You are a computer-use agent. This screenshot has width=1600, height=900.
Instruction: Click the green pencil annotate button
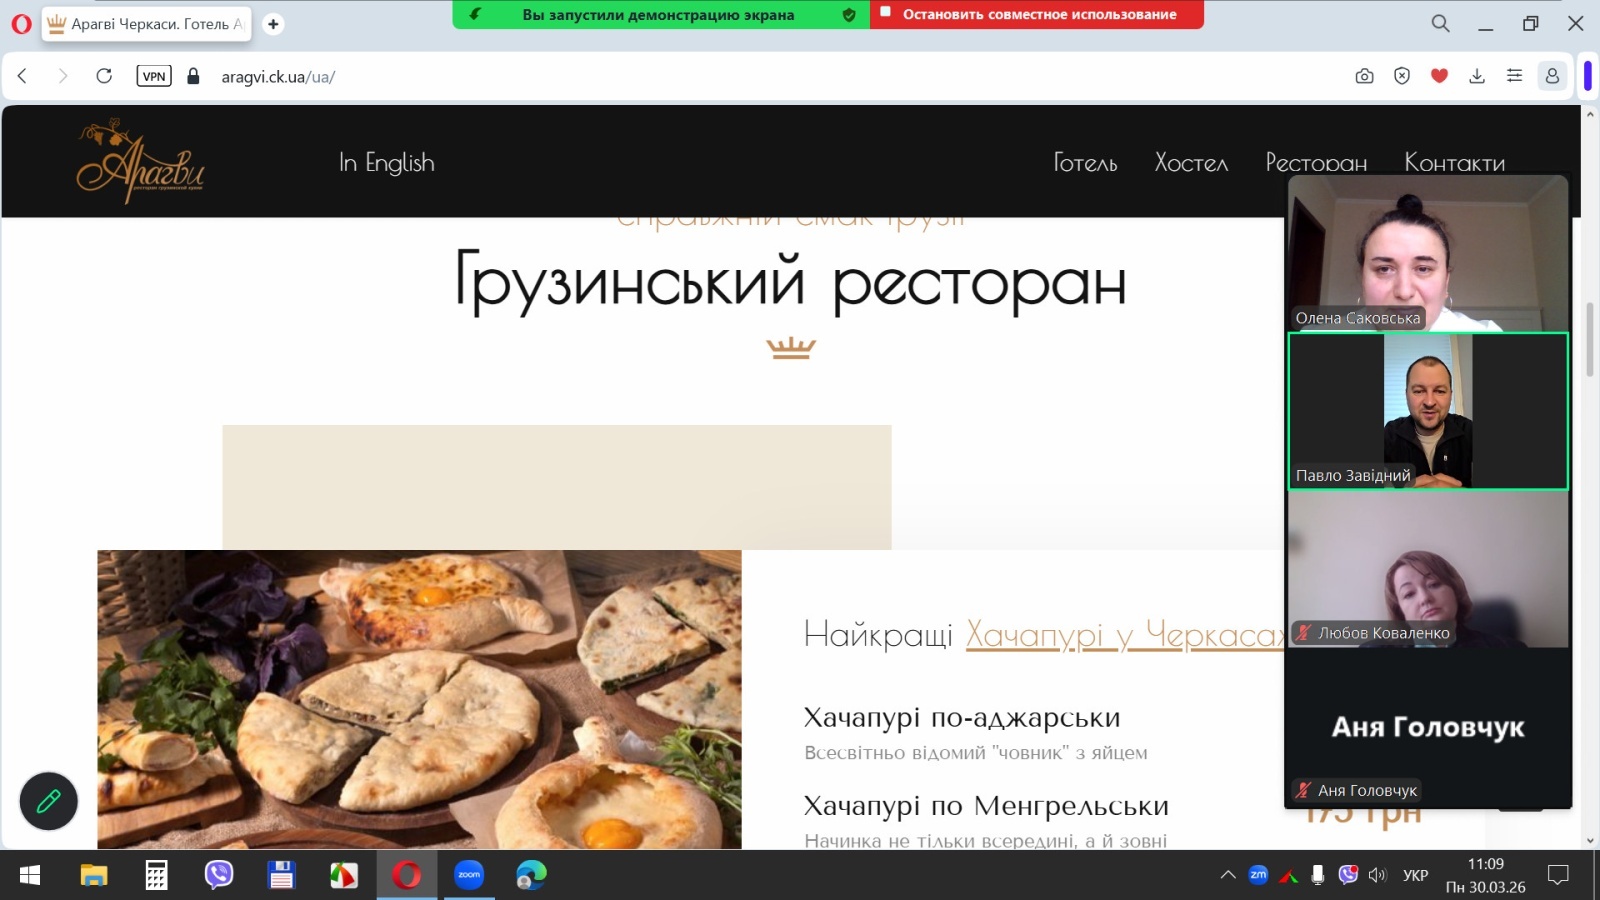pyautogui.click(x=49, y=801)
